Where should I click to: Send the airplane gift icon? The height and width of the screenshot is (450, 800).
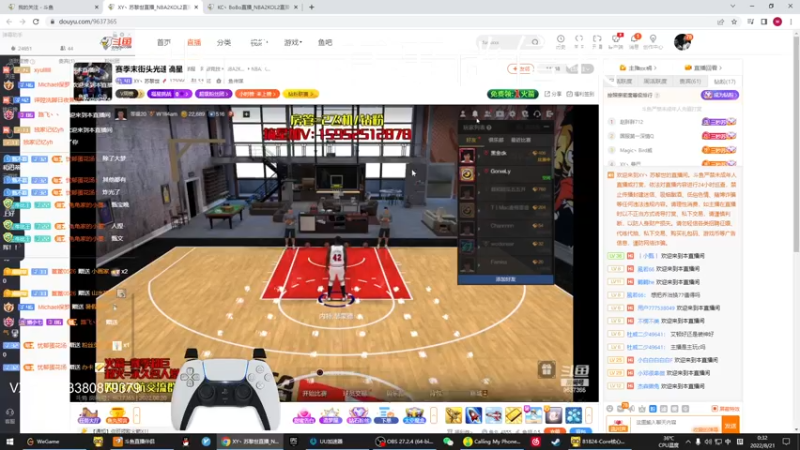coord(493,415)
